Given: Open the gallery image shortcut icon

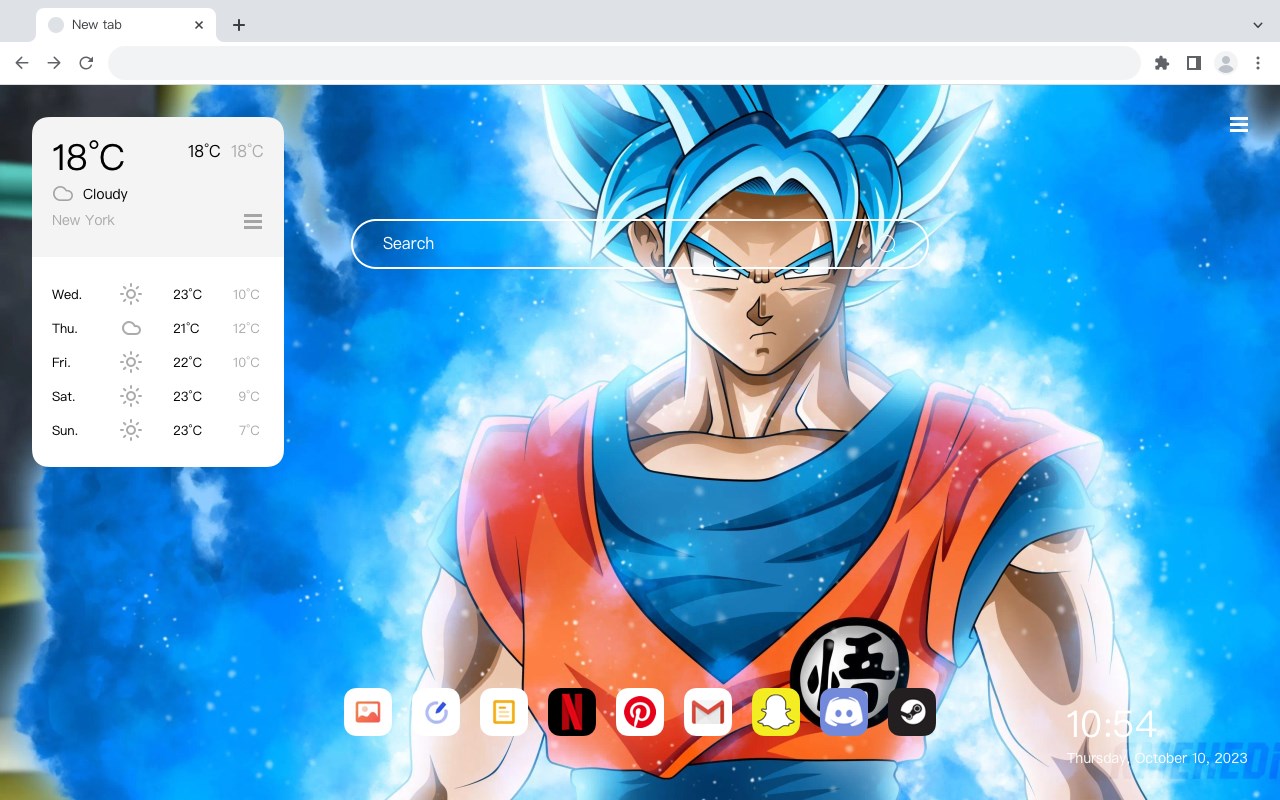Looking at the screenshot, I should (368, 712).
